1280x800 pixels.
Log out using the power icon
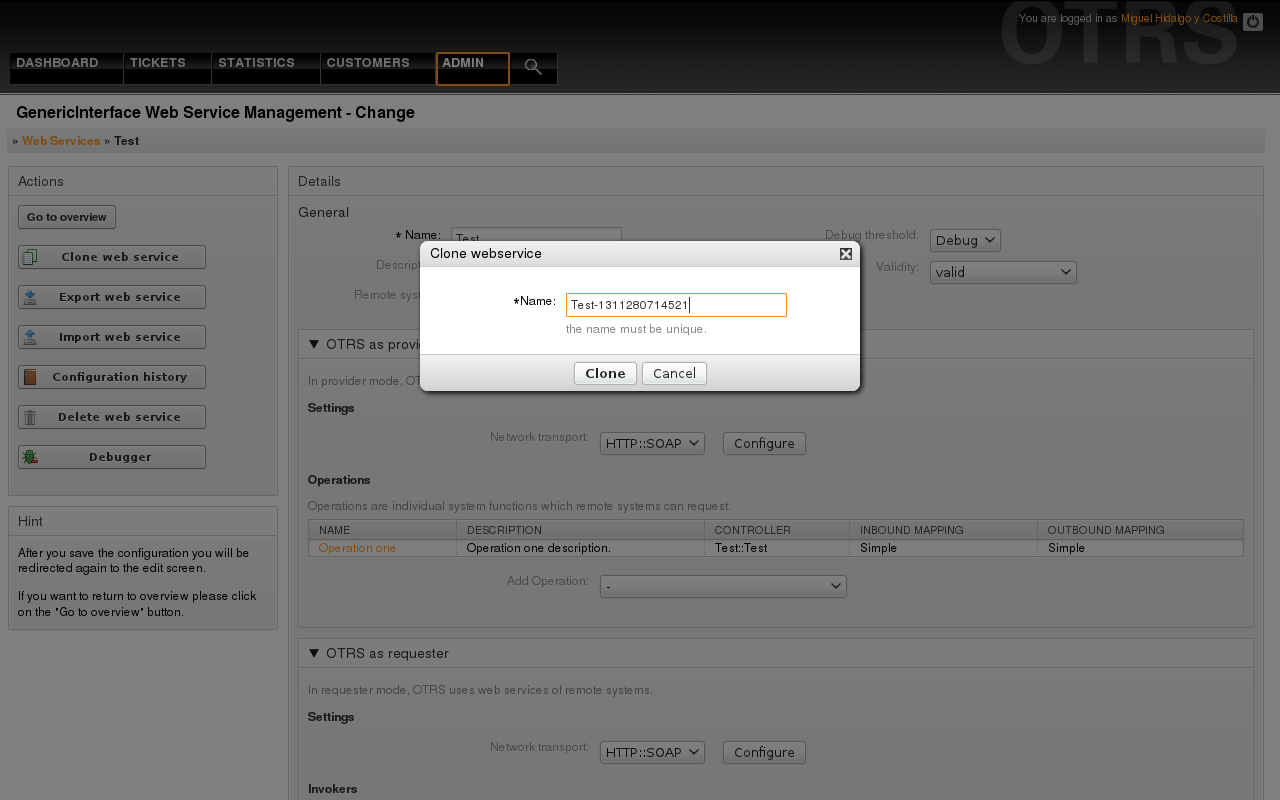pyautogui.click(x=1252, y=21)
